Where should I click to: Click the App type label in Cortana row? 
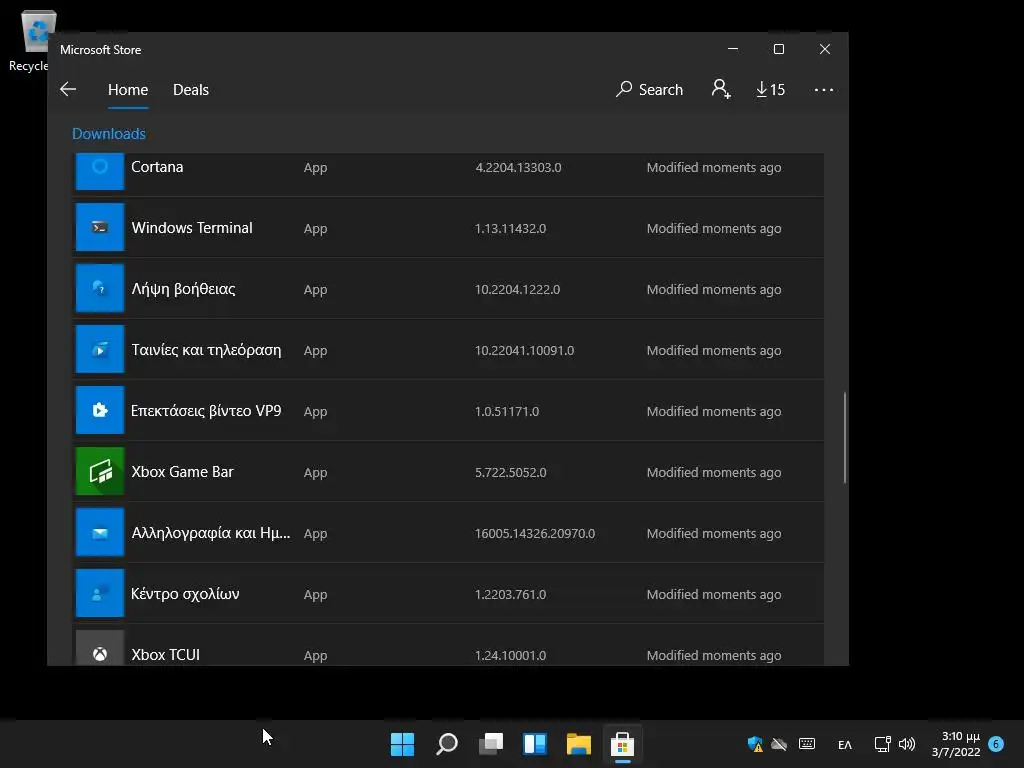point(315,168)
